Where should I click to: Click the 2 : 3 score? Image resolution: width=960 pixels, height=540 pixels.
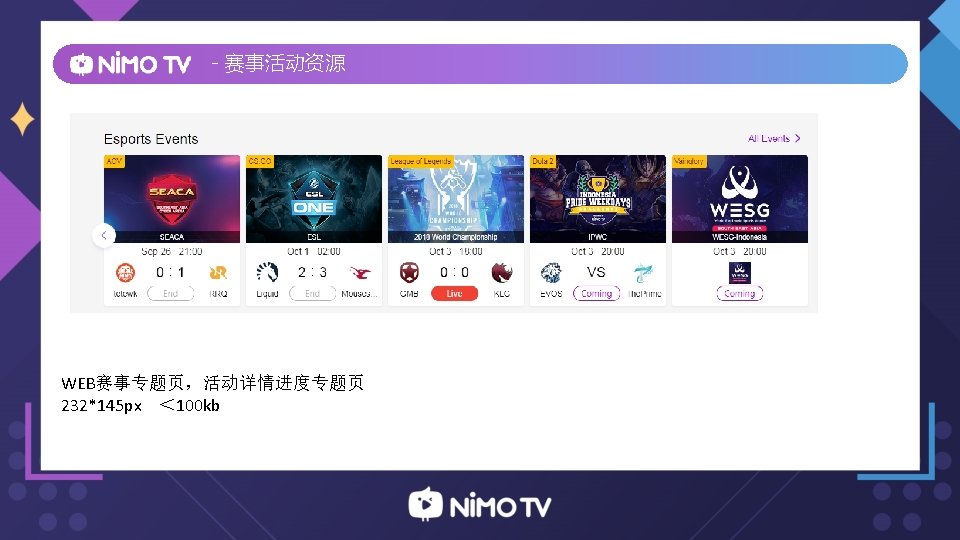click(x=312, y=272)
